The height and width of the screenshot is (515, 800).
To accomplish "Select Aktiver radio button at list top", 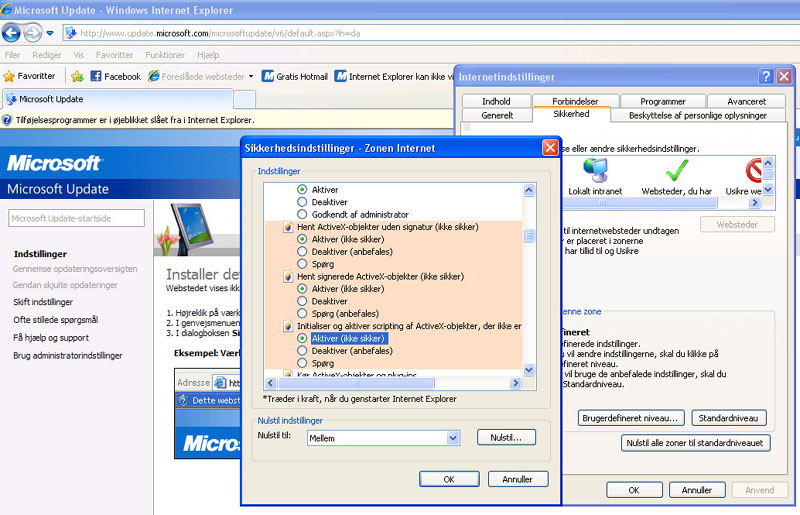I will pos(302,189).
